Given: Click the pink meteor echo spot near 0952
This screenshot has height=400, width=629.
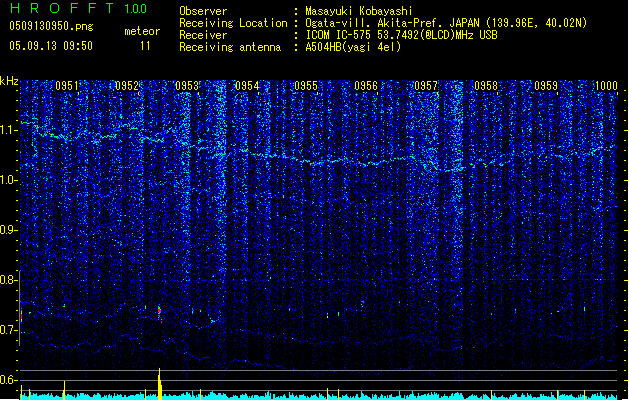Looking at the screenshot, I should click(x=159, y=311).
